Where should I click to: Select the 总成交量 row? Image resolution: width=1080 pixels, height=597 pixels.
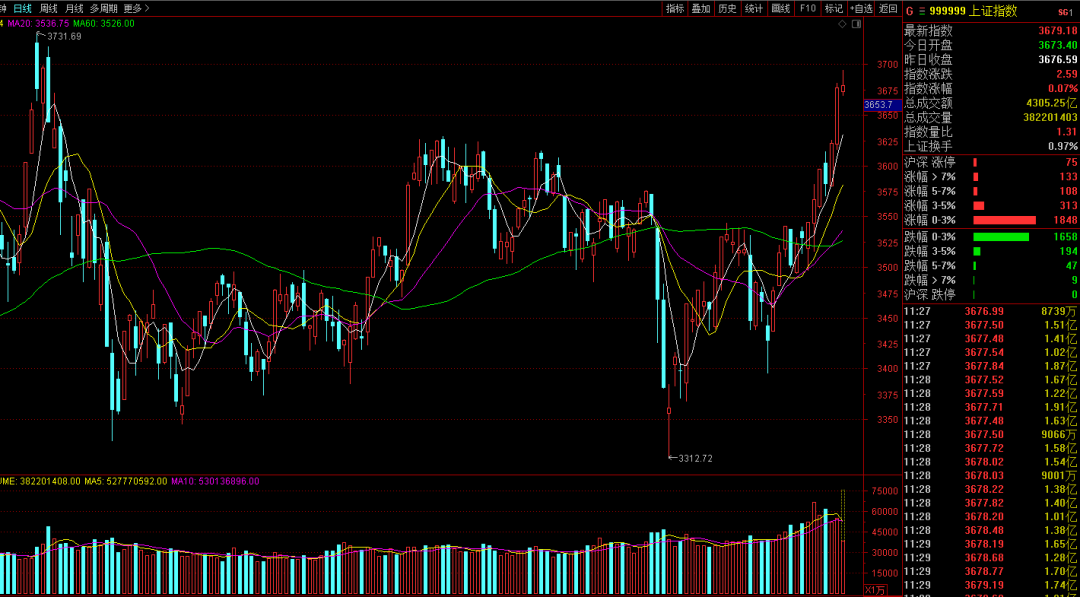pos(991,117)
